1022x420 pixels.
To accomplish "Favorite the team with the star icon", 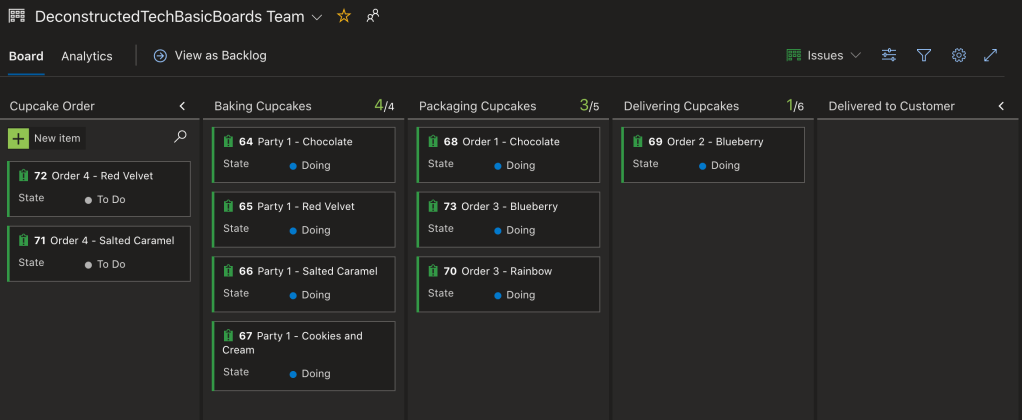I will (344, 16).
